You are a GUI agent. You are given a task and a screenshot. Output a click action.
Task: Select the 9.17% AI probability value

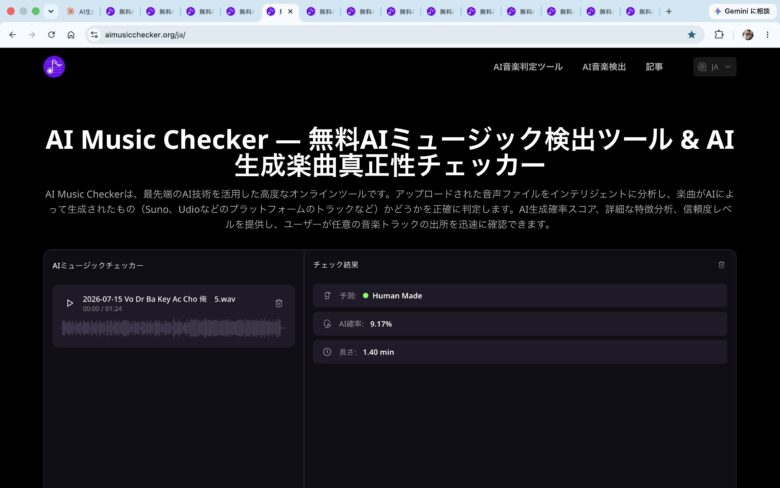tap(381, 324)
